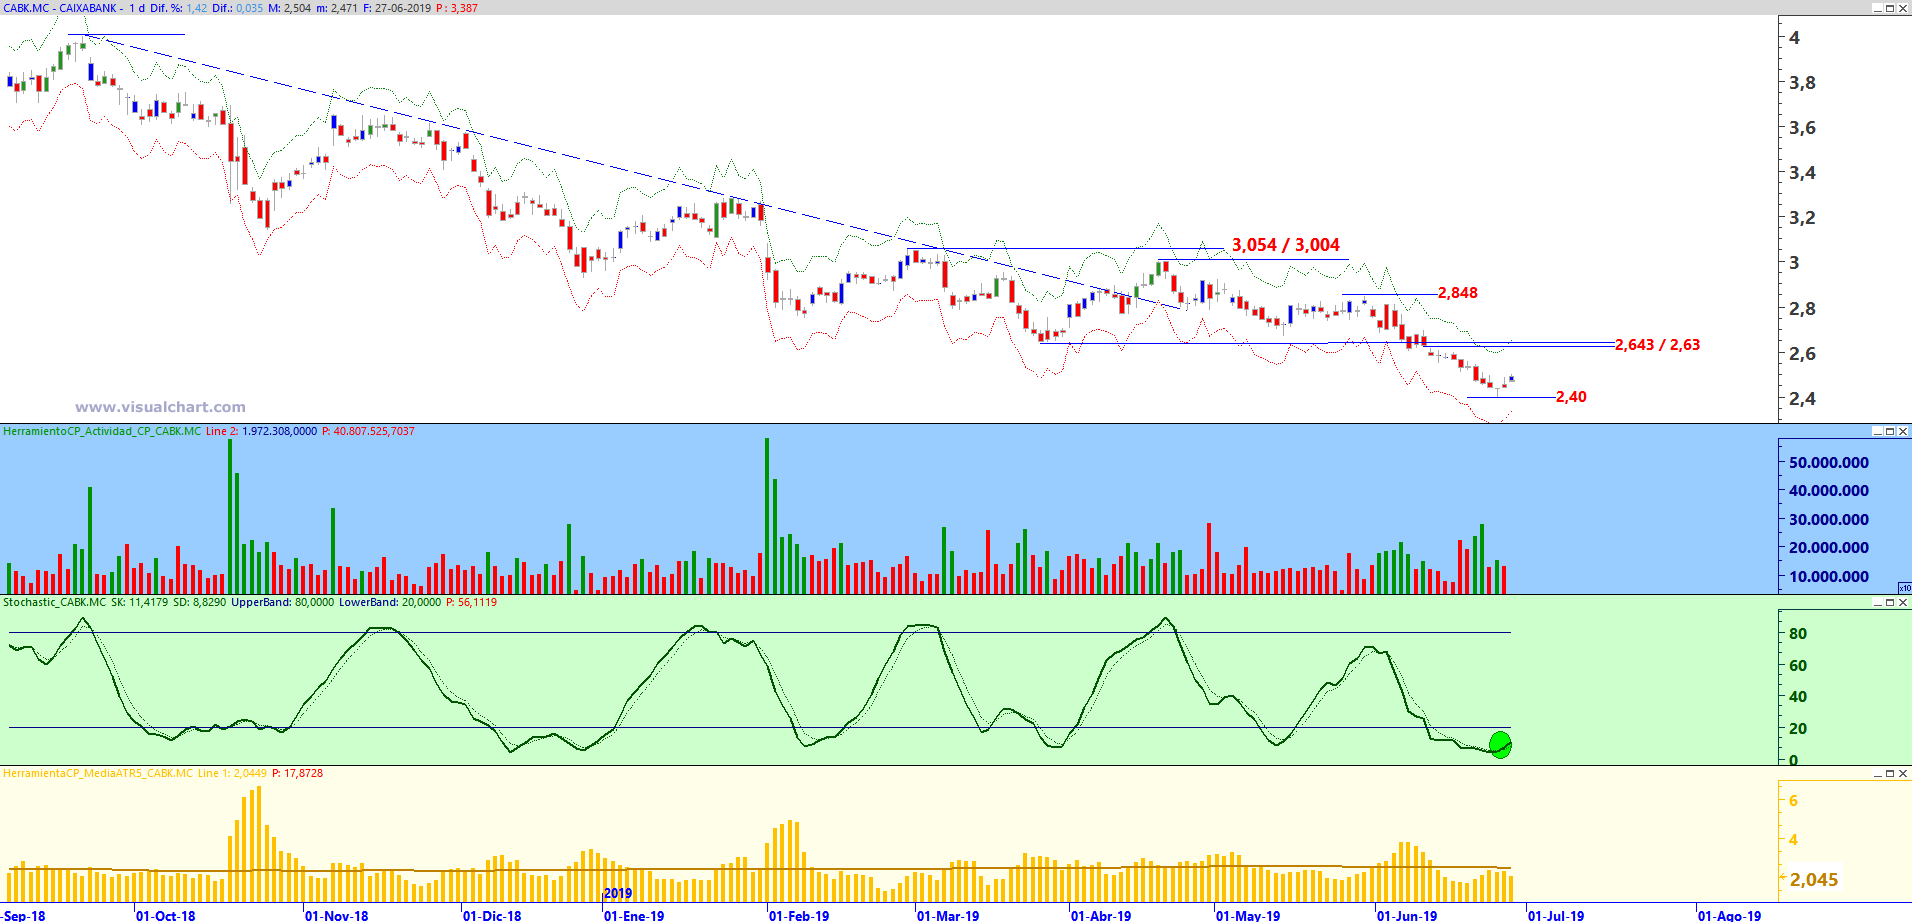Click the 01-May-19 date on time axis
The height and width of the screenshot is (922, 1912).
point(1248,915)
